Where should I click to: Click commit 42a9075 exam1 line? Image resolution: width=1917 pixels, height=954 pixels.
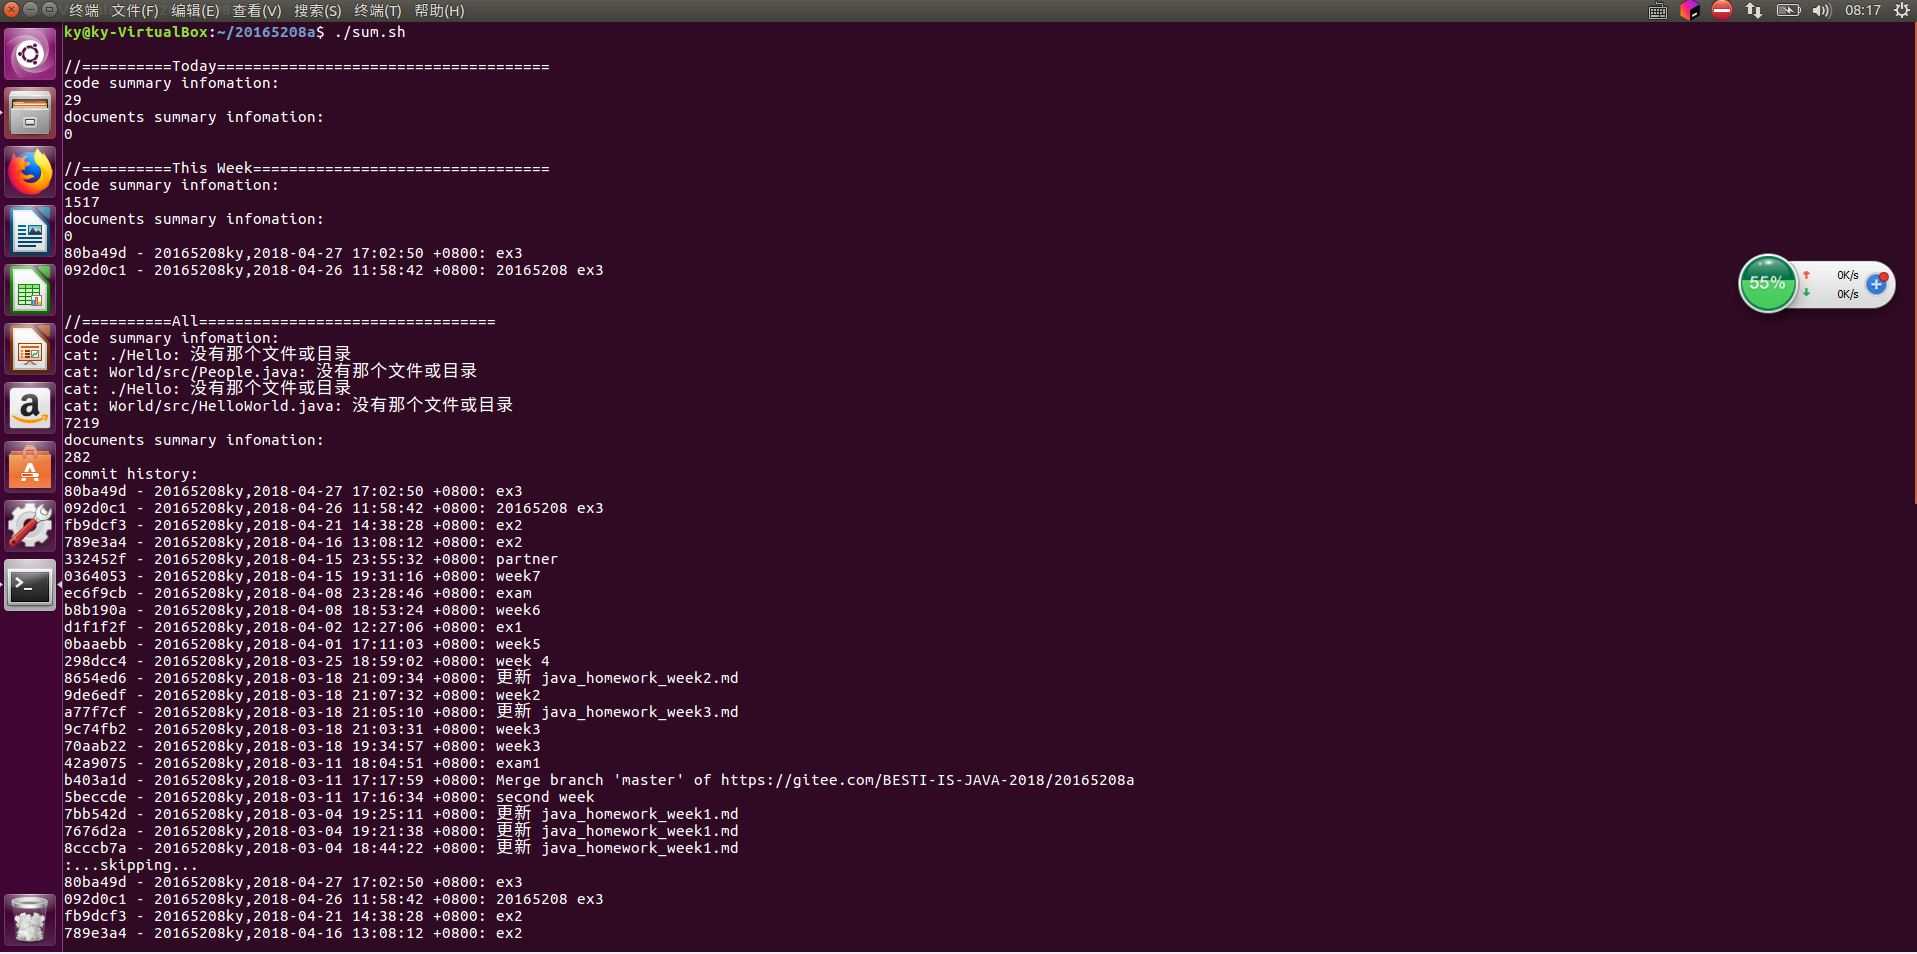[302, 764]
